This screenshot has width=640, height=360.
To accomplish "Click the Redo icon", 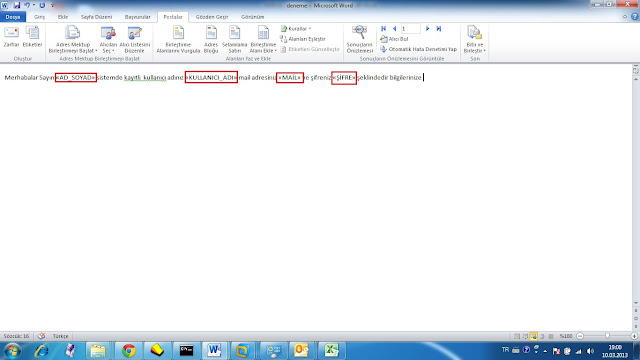I will (42, 5).
